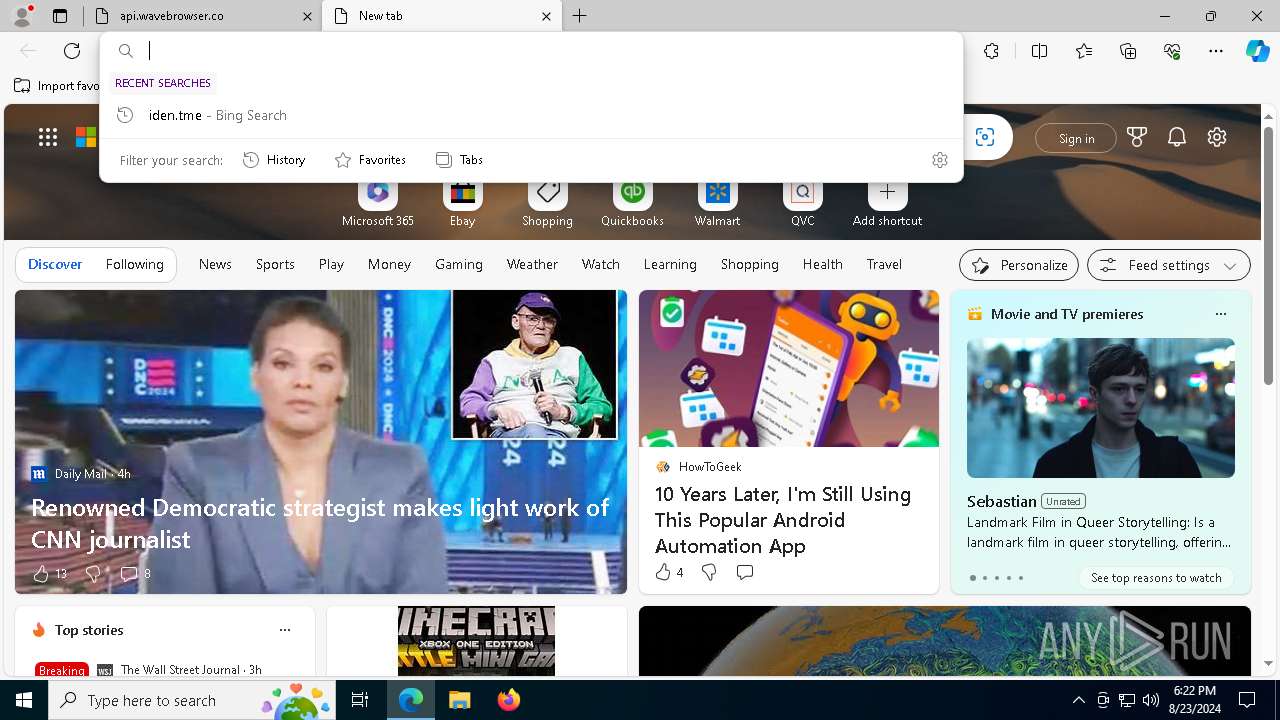1280x720 pixels.
Task: Select first carousel dot in premieres card
Action: click(x=973, y=578)
